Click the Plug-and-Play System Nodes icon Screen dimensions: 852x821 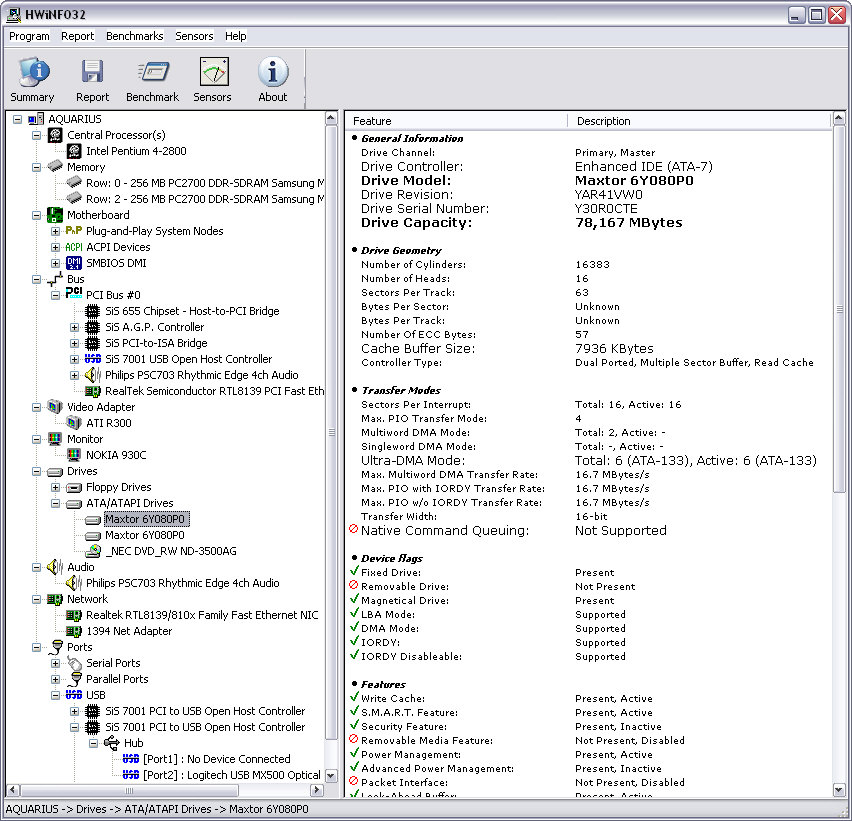point(74,231)
